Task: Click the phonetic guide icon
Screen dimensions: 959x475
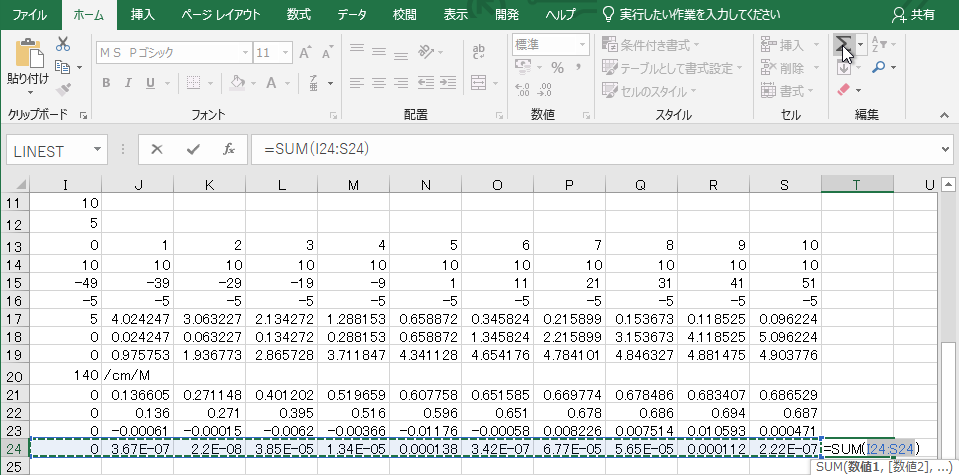Action: (313, 83)
